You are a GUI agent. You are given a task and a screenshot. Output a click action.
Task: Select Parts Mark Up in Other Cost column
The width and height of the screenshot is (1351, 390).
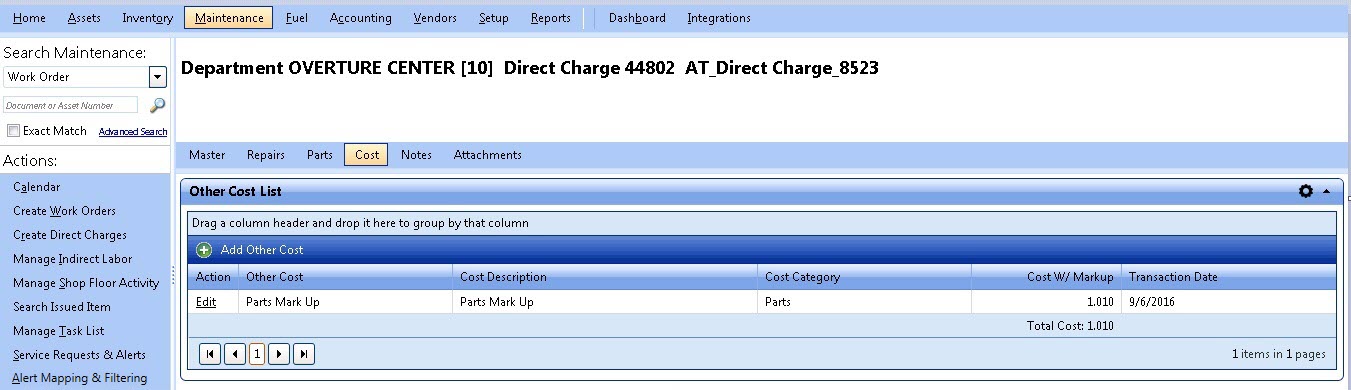pos(345,301)
